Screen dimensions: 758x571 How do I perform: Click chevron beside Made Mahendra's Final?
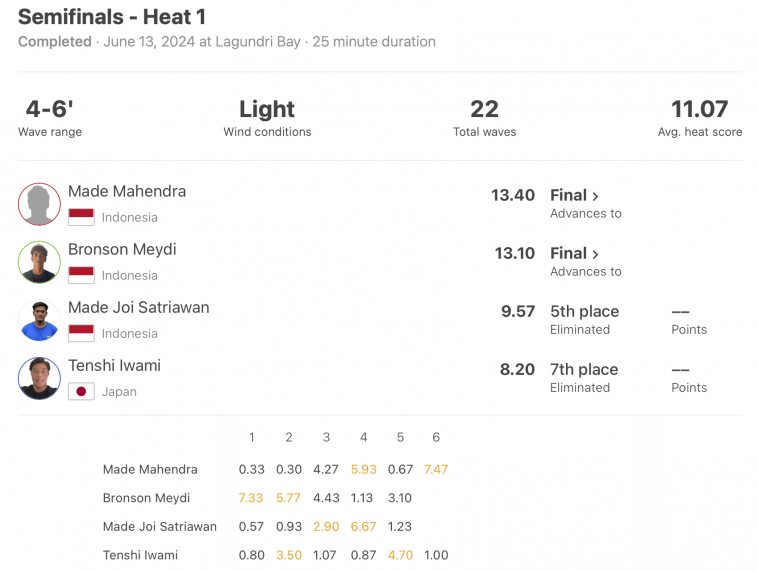pyautogui.click(x=595, y=196)
